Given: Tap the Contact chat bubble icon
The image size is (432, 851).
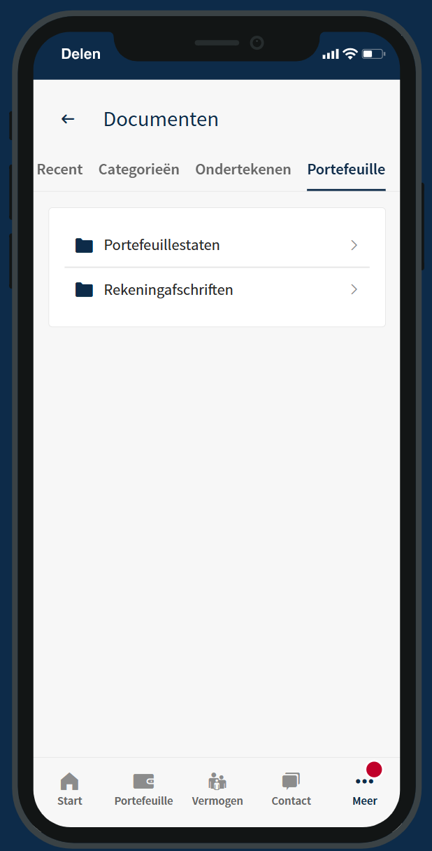Looking at the screenshot, I should pyautogui.click(x=291, y=782).
